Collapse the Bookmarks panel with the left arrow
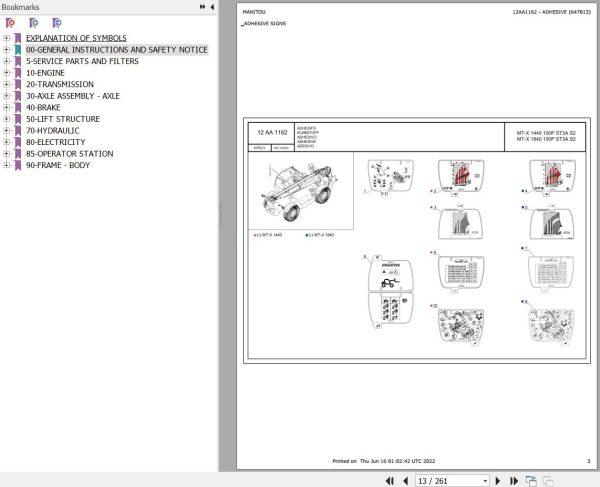600x487 pixels. [x=212, y=7]
